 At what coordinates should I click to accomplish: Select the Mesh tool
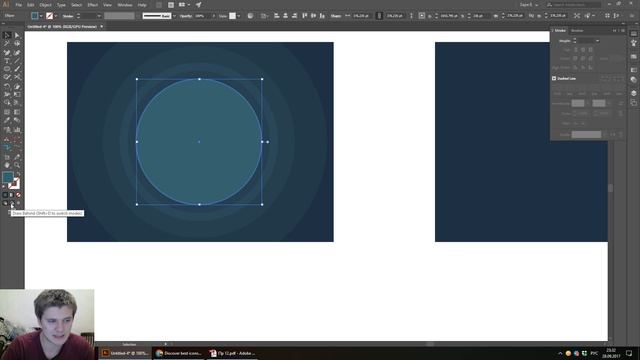(7, 112)
